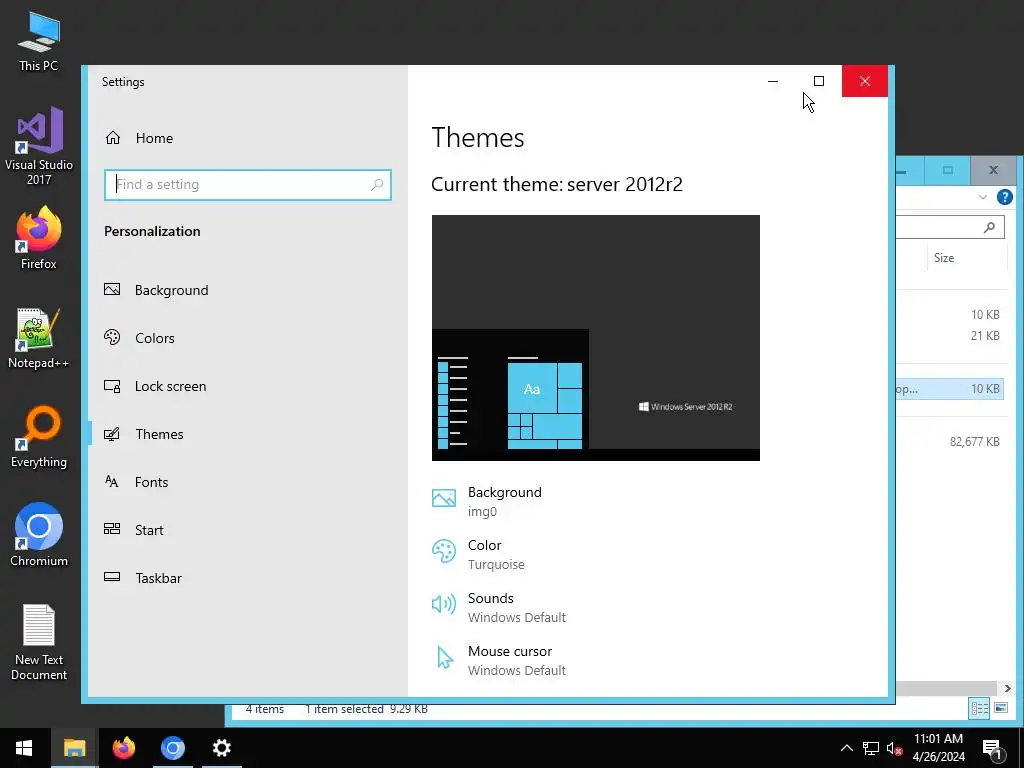This screenshot has width=1024, height=768.
Task: Click the Find a setting search box
Action: [248, 185]
